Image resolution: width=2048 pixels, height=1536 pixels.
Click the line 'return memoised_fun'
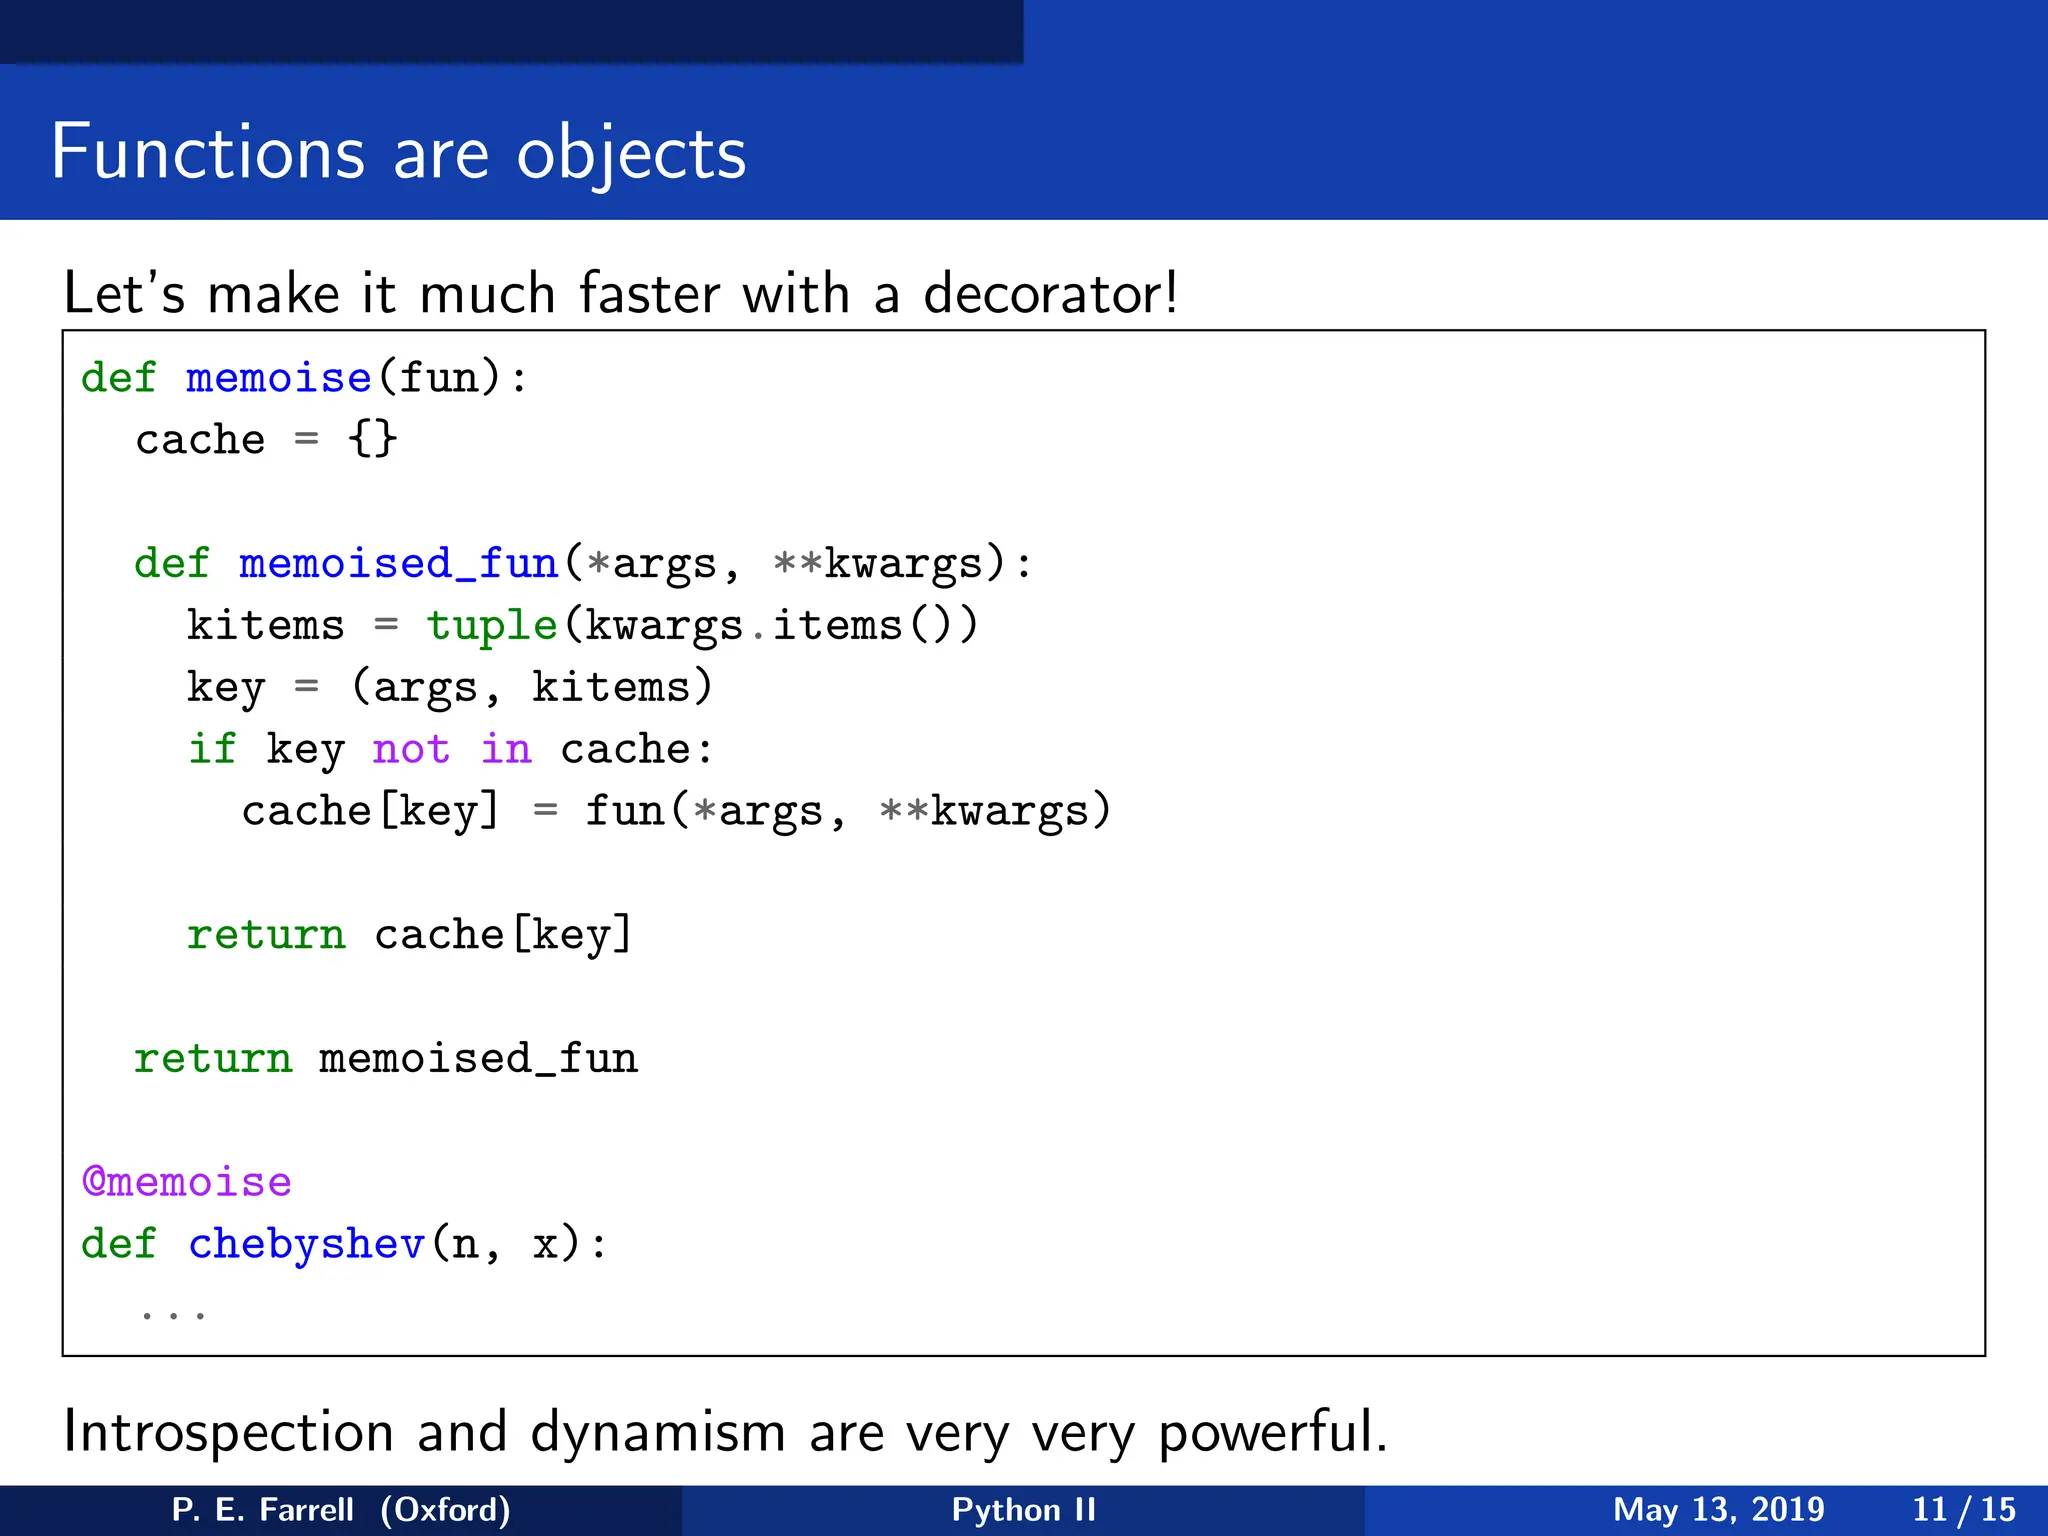click(x=386, y=1058)
